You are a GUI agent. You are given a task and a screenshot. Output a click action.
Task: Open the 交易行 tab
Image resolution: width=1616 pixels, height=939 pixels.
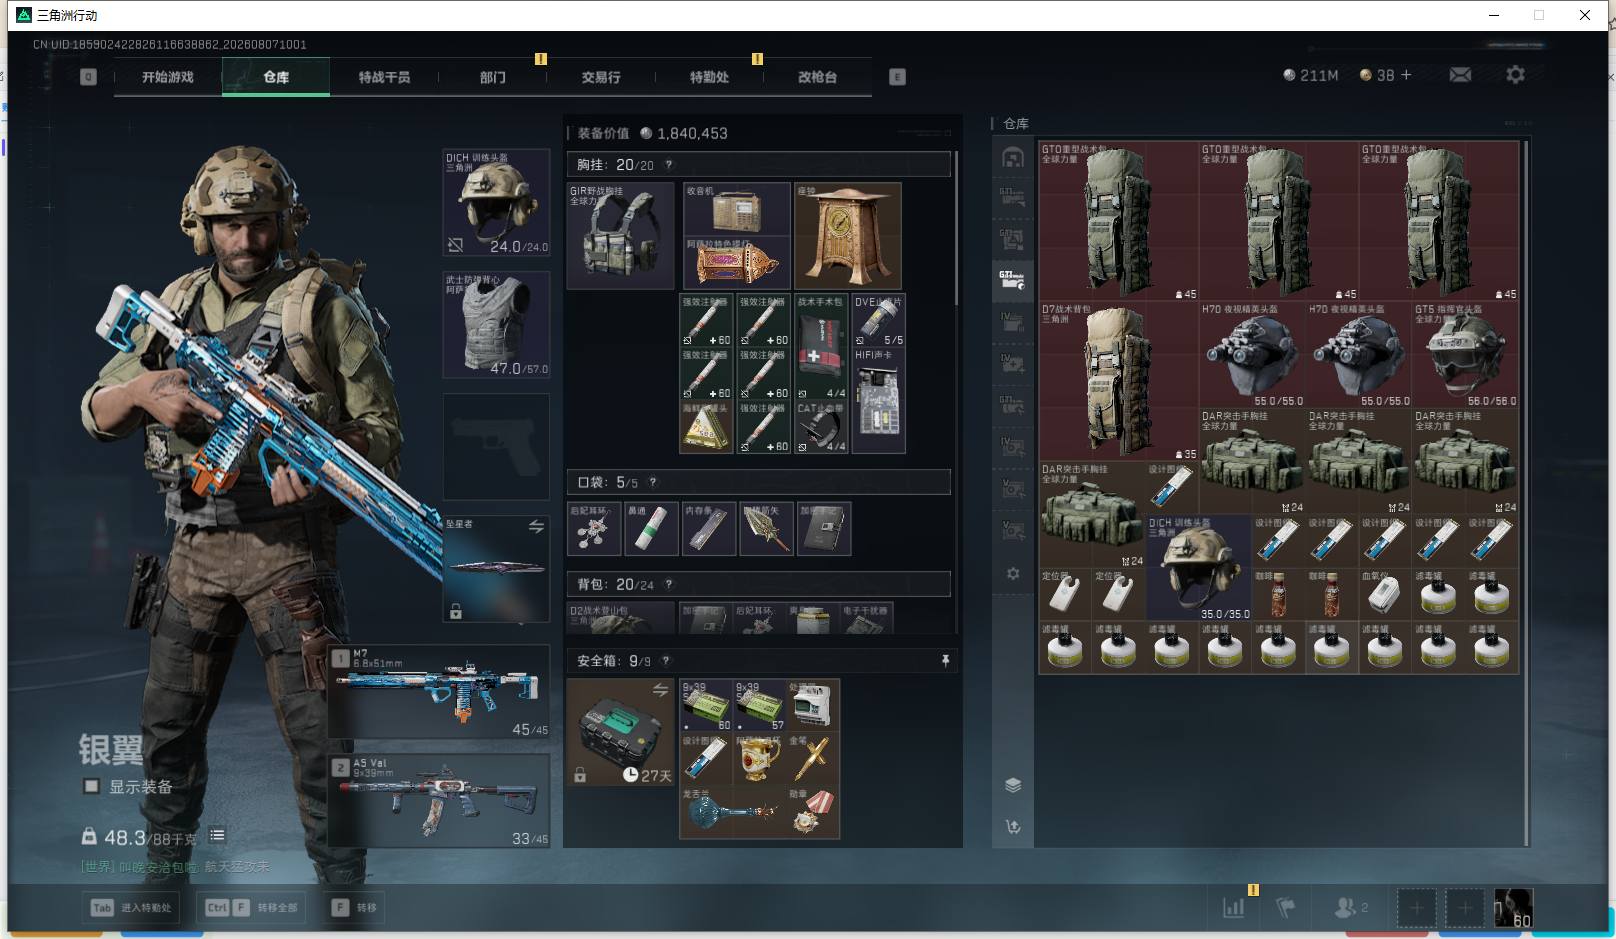[601, 77]
